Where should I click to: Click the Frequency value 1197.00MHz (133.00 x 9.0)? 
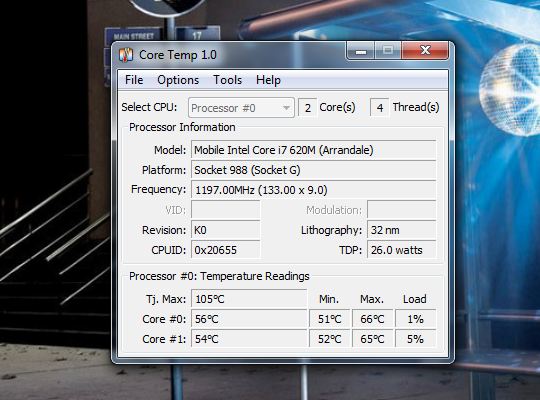click(x=314, y=190)
